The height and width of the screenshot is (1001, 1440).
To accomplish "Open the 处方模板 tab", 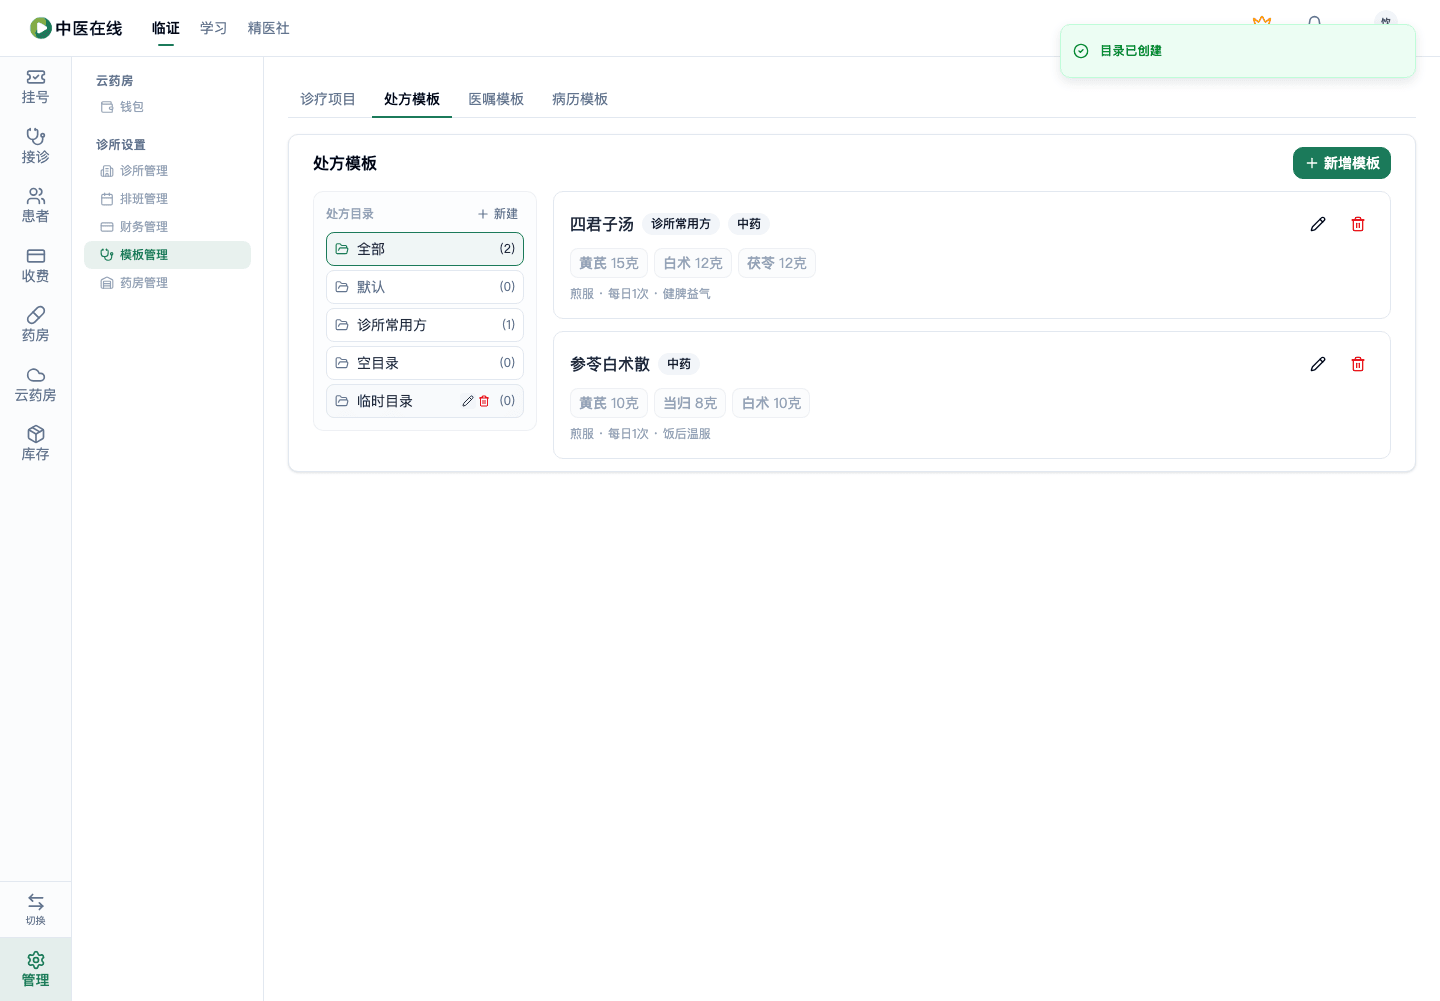I will (412, 99).
